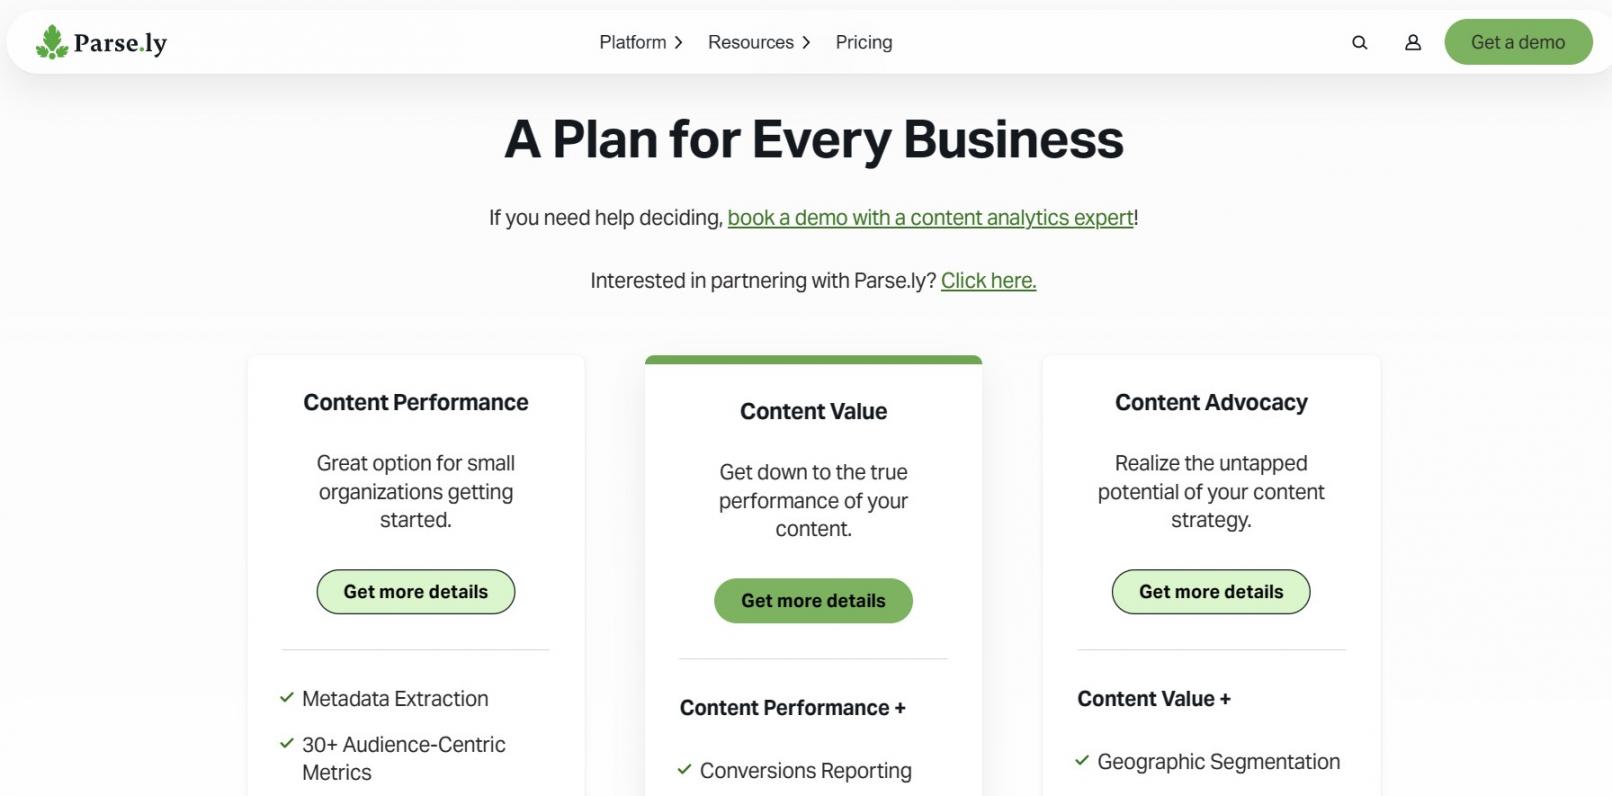Expand the Platform menu chevron
The image size is (1612, 796).
(679, 43)
